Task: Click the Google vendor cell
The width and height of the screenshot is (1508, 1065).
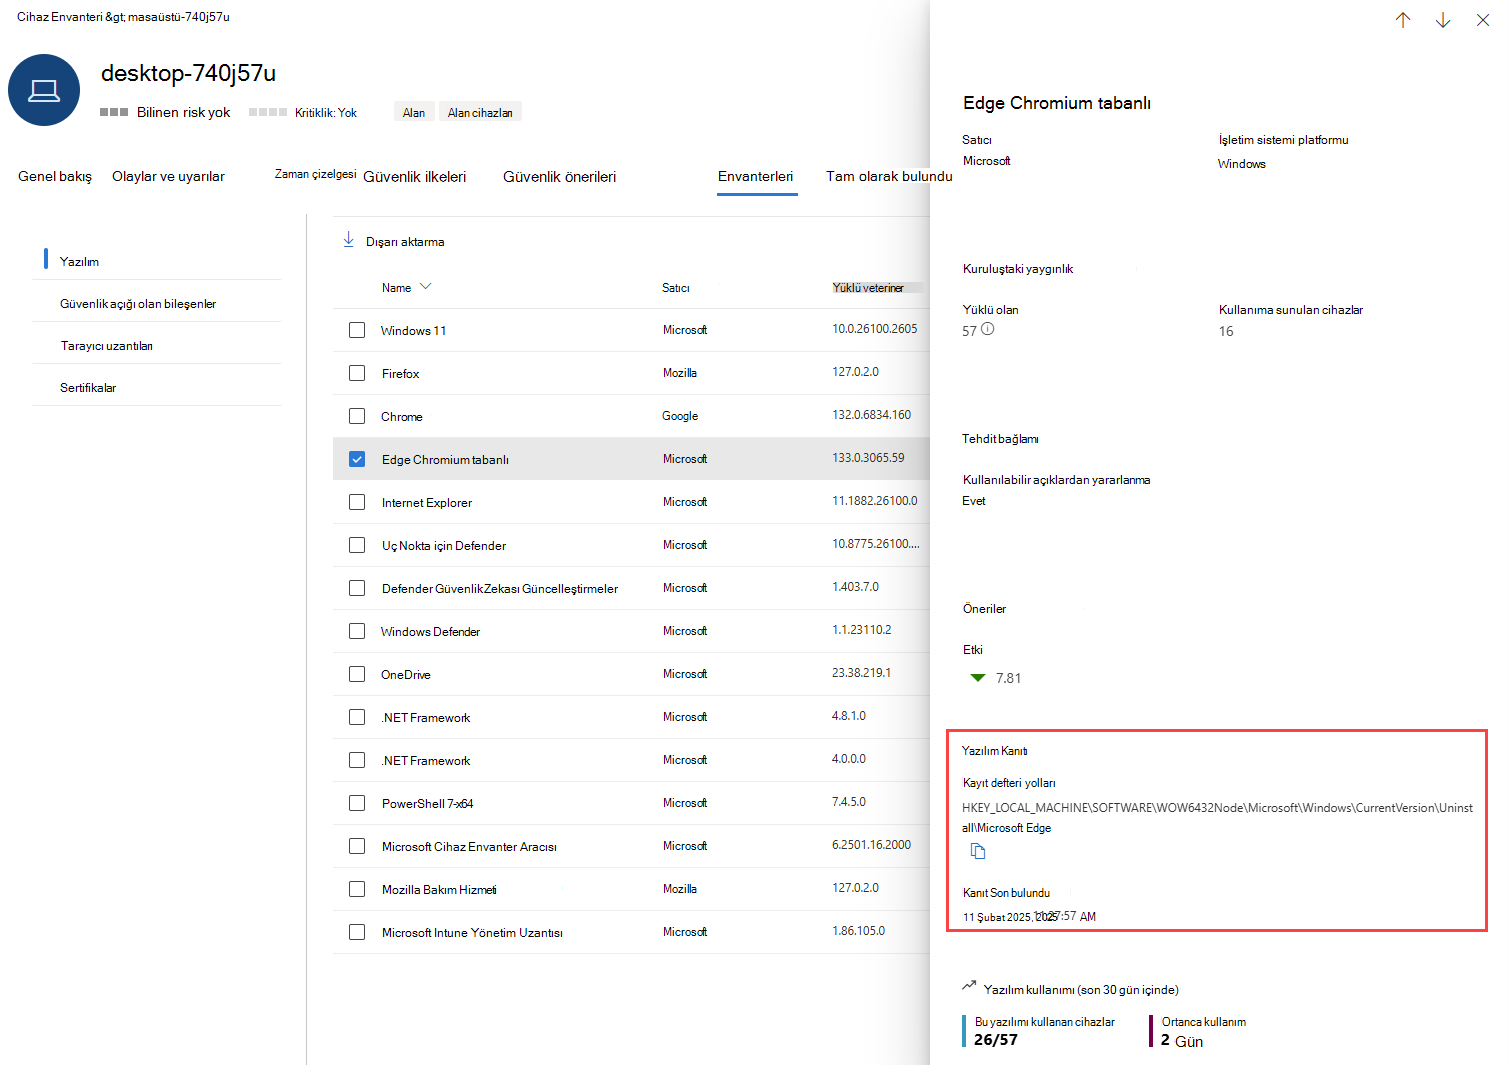Action: click(x=680, y=416)
